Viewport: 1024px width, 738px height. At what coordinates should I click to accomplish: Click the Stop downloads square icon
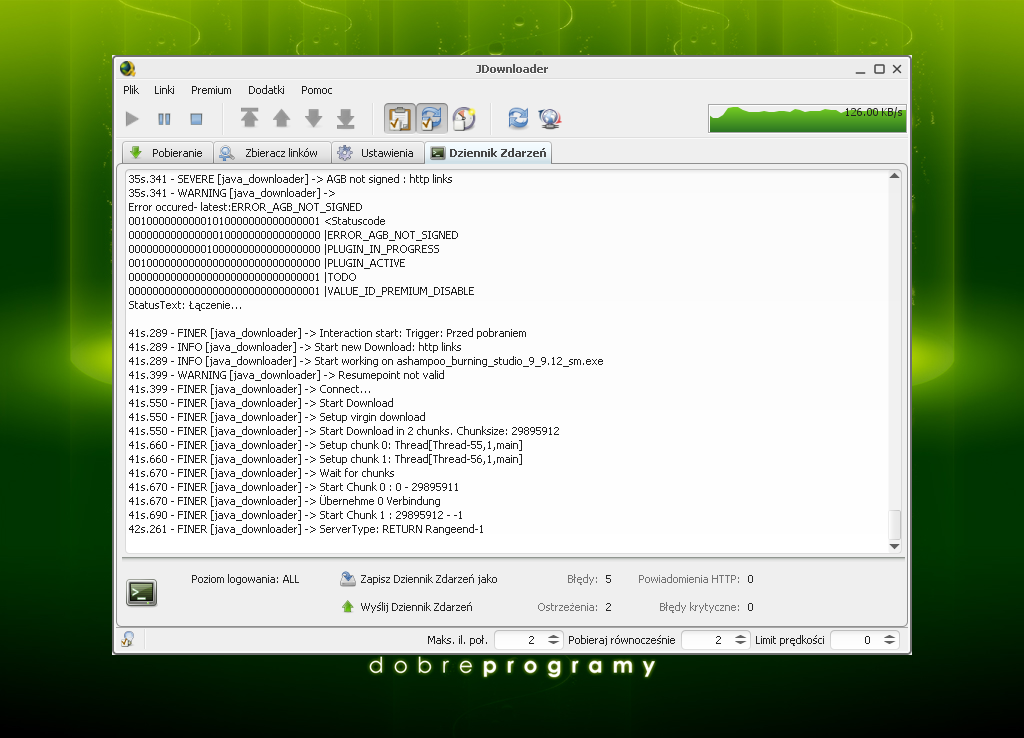[196, 119]
